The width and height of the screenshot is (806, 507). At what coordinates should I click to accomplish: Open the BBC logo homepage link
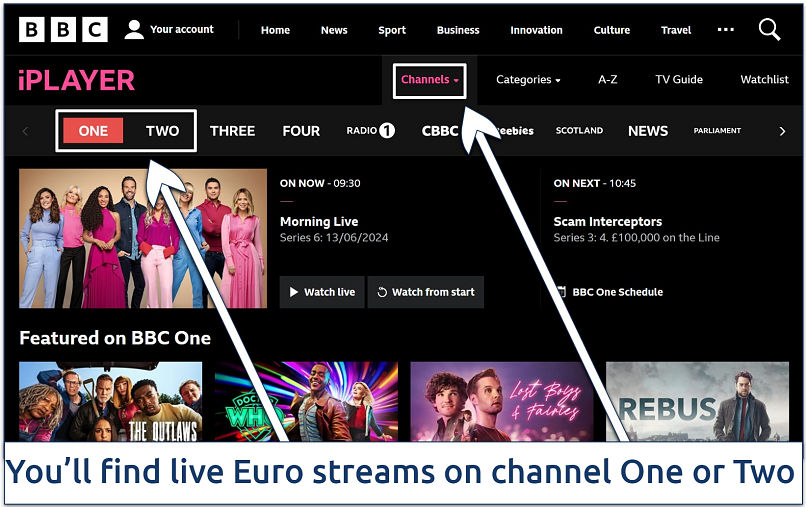[63, 29]
